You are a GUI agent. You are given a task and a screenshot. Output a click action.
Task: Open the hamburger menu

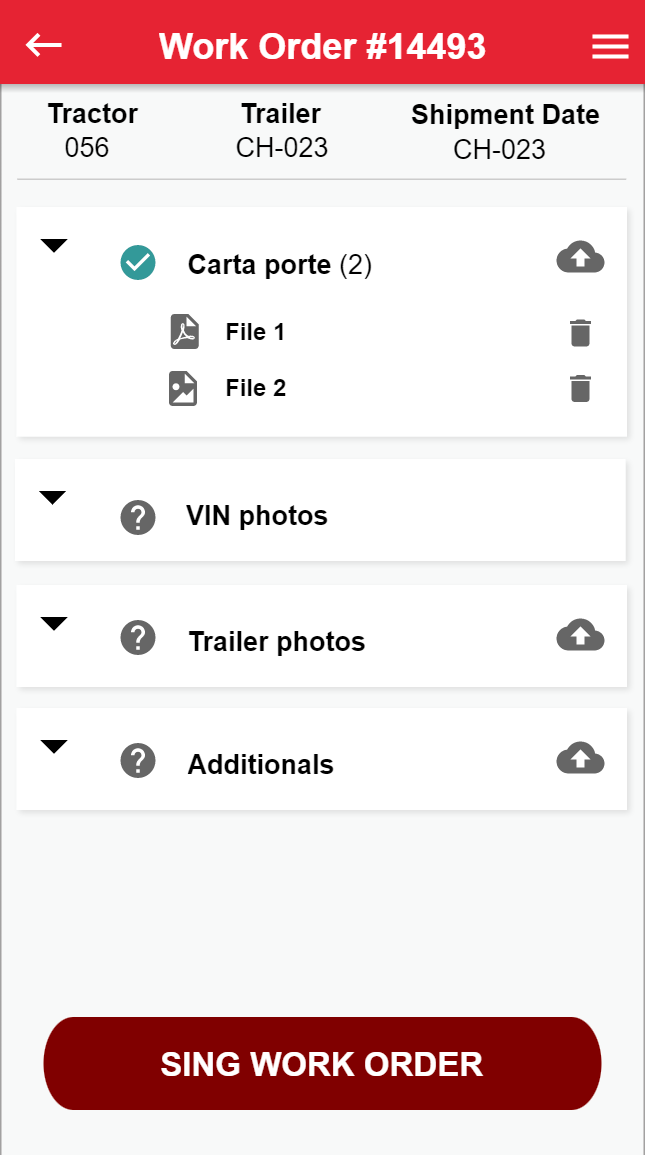[x=610, y=47]
